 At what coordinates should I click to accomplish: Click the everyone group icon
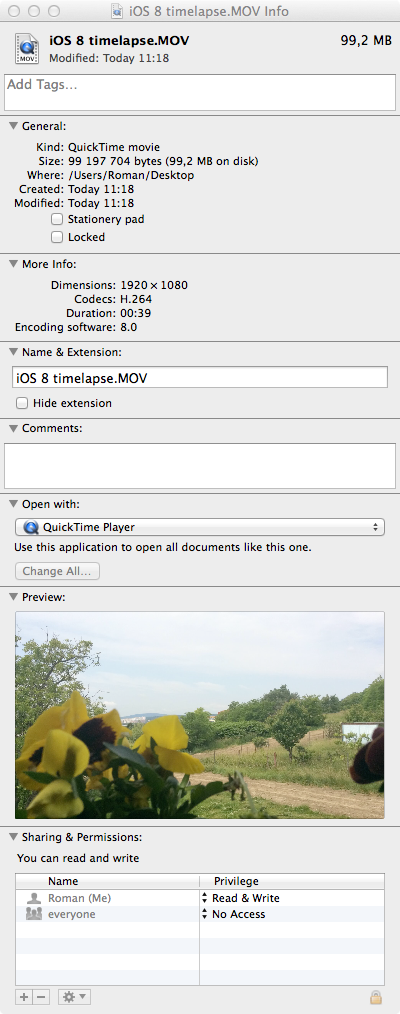[34, 914]
